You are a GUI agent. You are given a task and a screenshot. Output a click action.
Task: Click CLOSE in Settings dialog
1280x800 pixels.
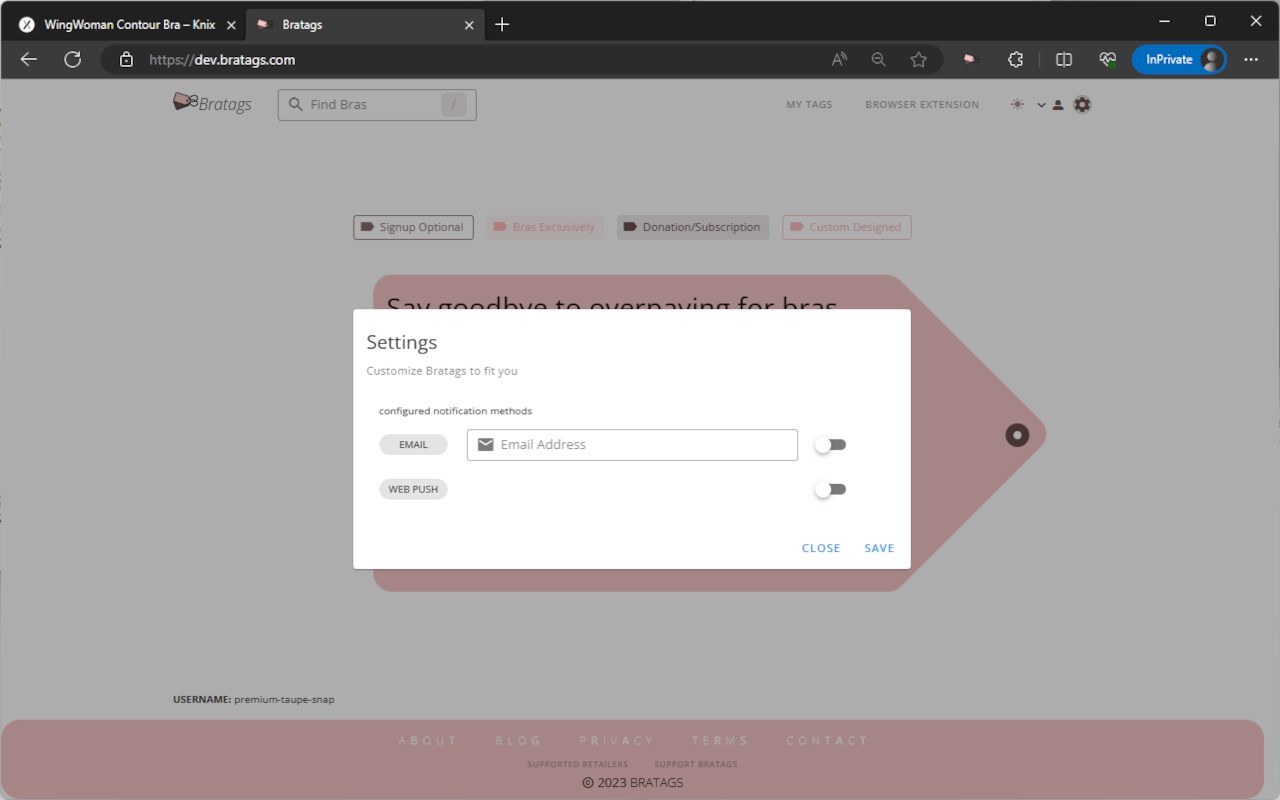pyautogui.click(x=821, y=548)
